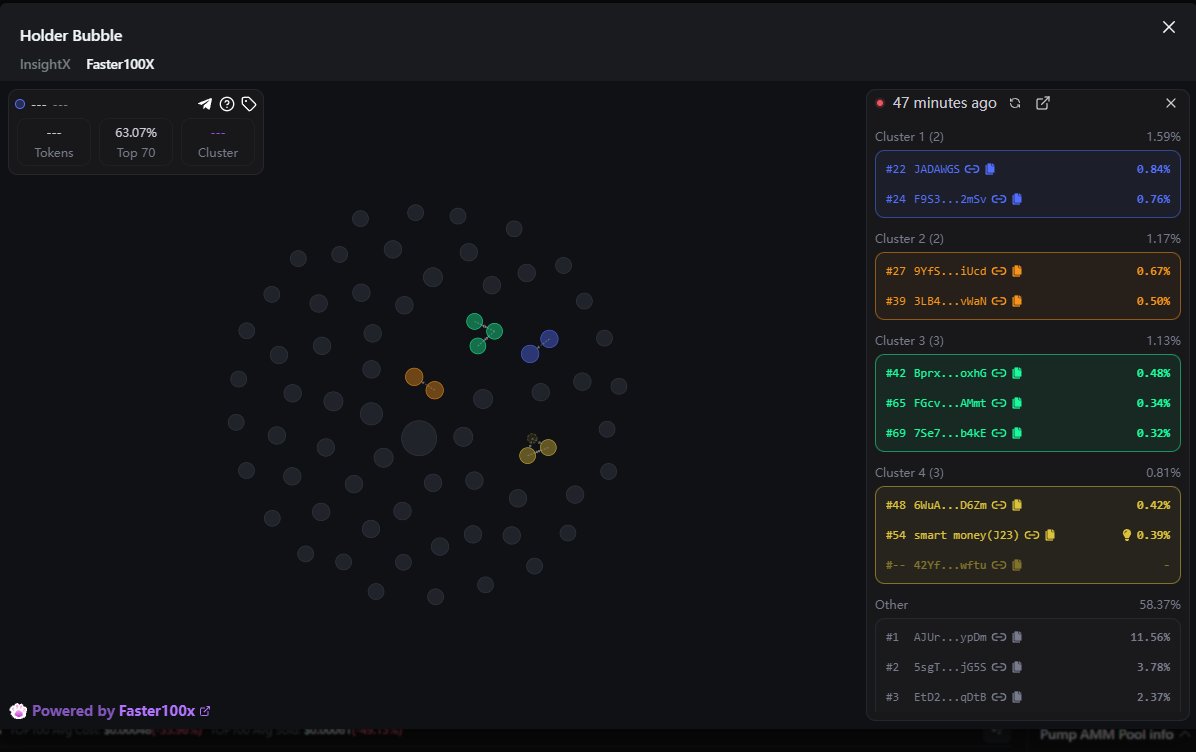1196x752 pixels.
Task: Open link icon for #22 JADAWGS
Action: coord(972,169)
